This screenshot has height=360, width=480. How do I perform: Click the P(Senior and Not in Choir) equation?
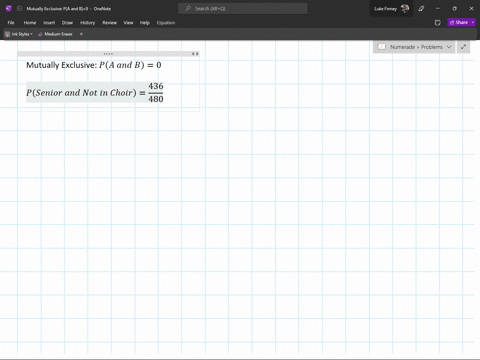[95, 92]
